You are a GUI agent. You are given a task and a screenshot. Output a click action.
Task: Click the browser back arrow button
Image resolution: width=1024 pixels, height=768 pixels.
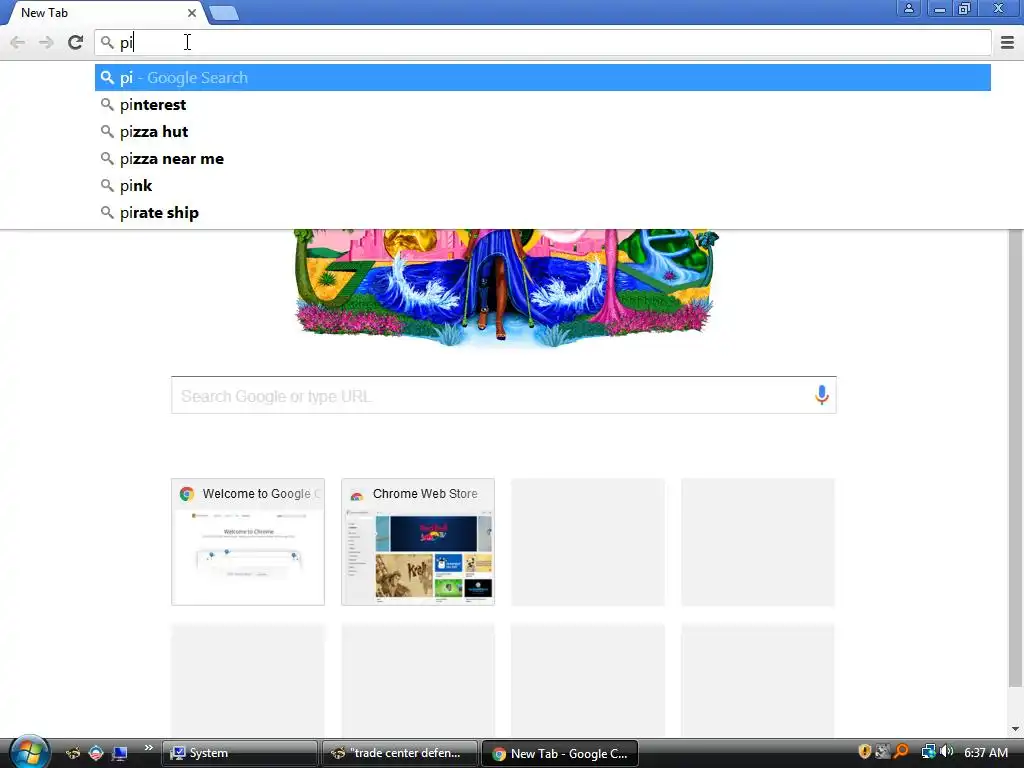click(x=18, y=42)
